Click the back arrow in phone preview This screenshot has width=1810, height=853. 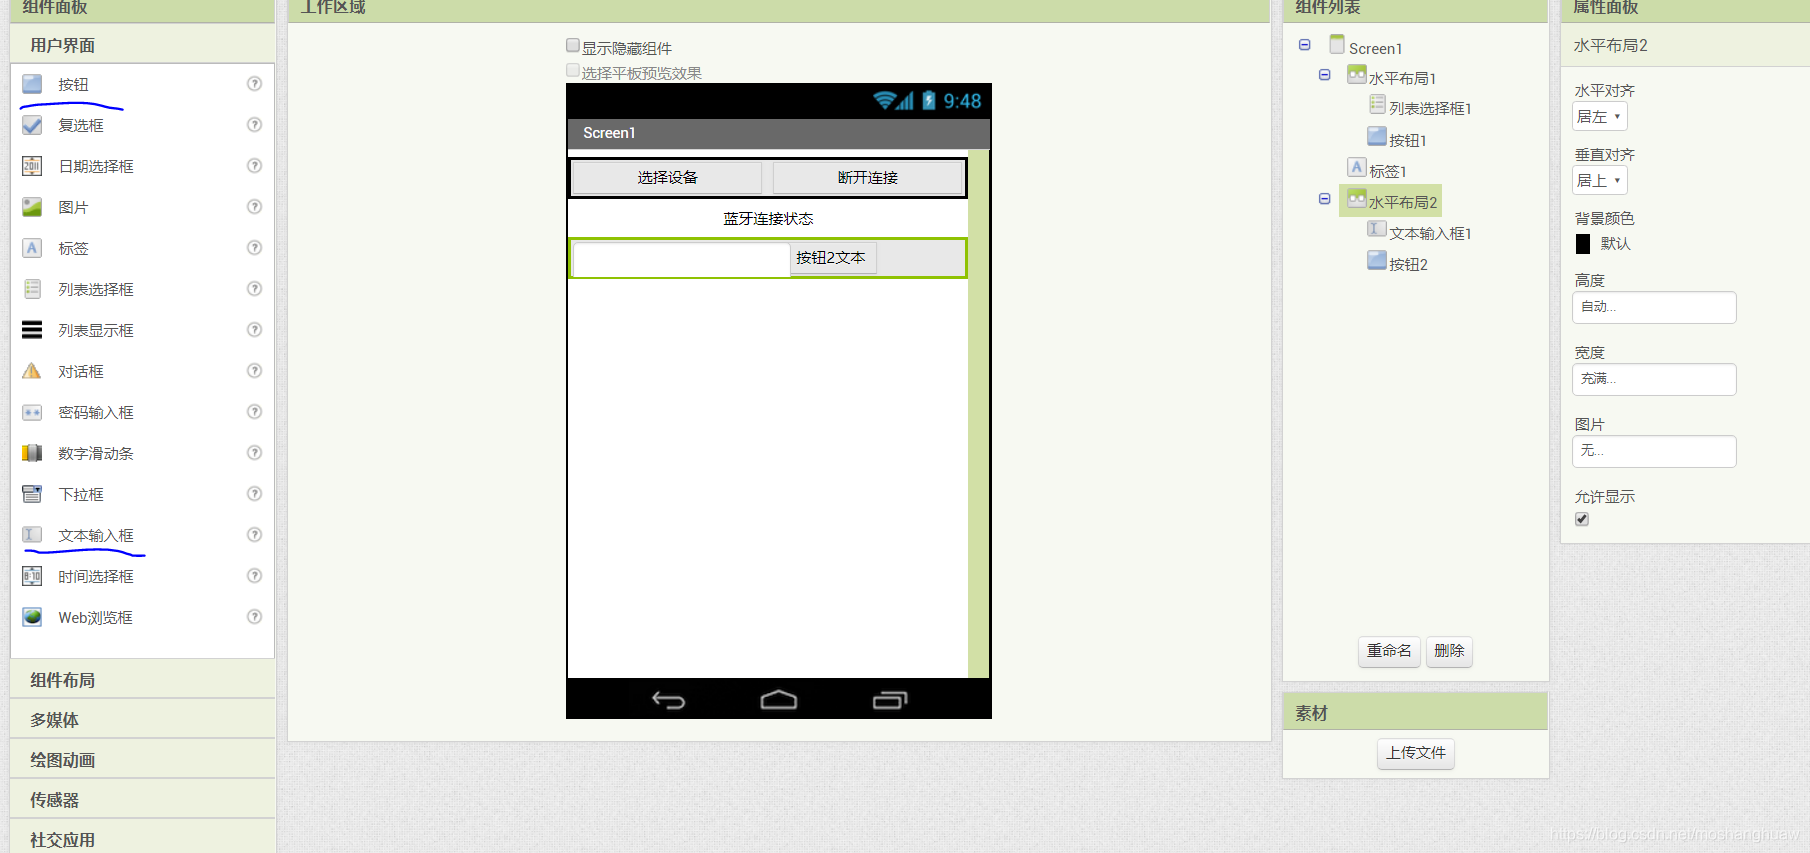point(668,700)
